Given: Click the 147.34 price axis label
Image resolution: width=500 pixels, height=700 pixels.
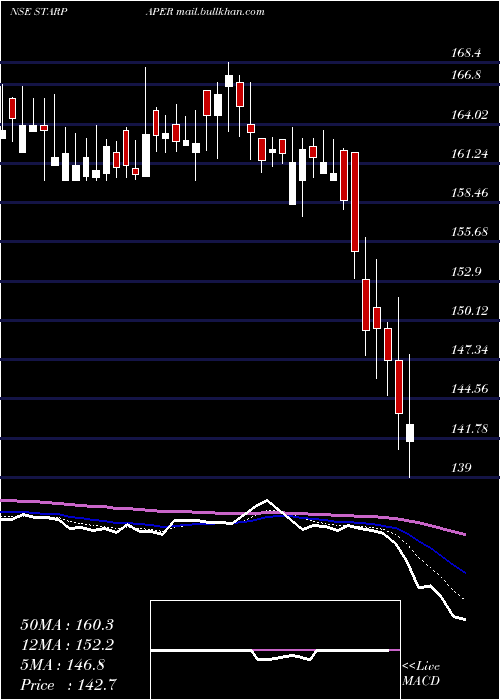Looking at the screenshot, I should tap(469, 350).
